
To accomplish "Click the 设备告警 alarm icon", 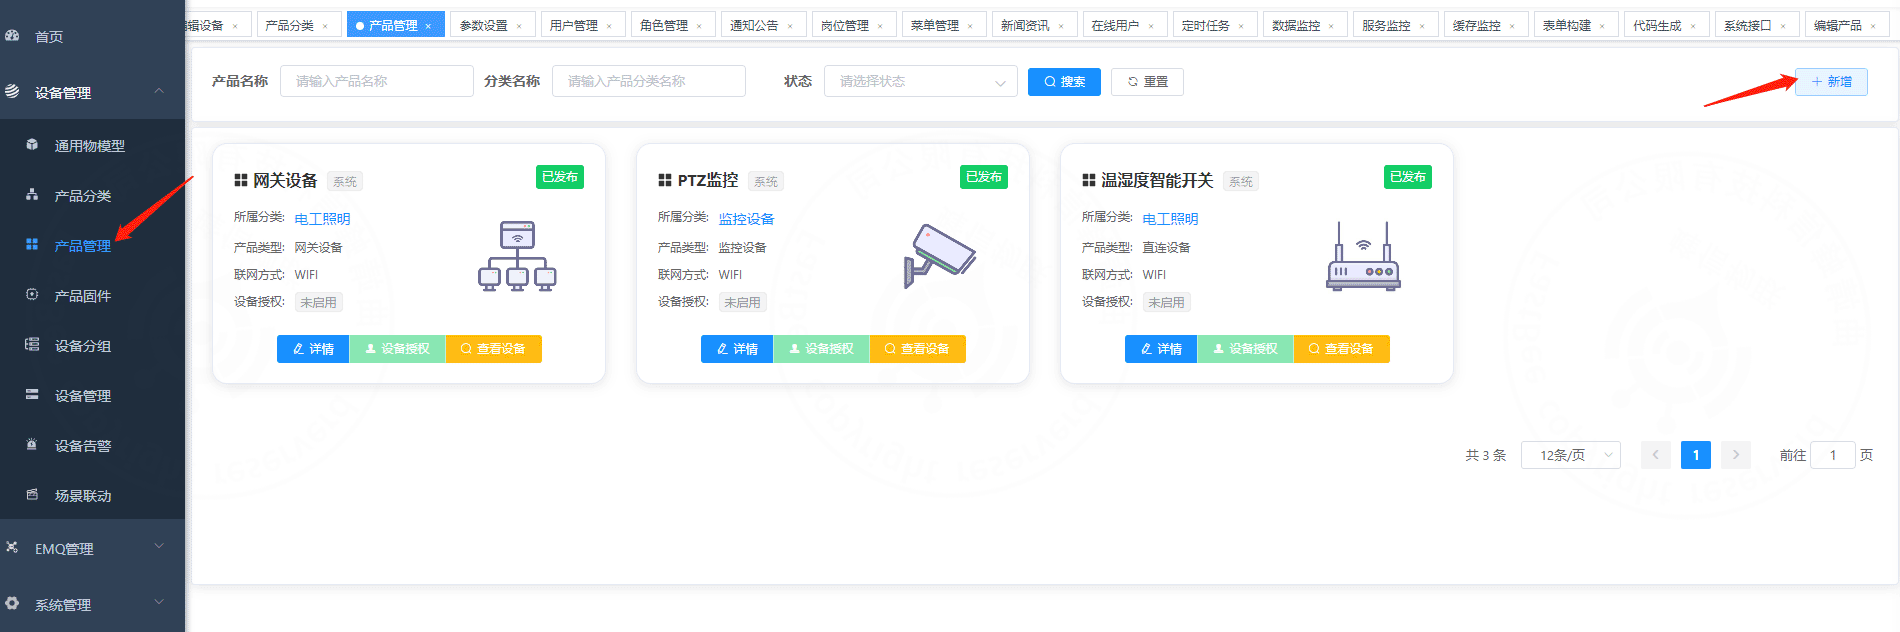I will point(32,445).
